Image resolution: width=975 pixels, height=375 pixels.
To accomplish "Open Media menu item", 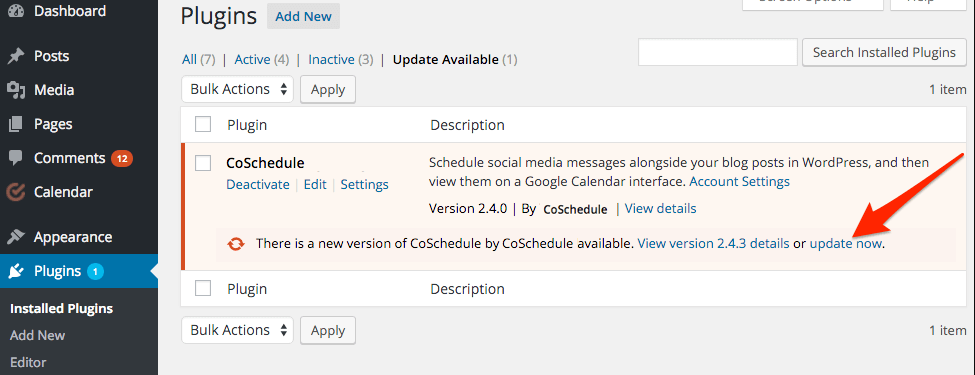I will coord(54,90).
